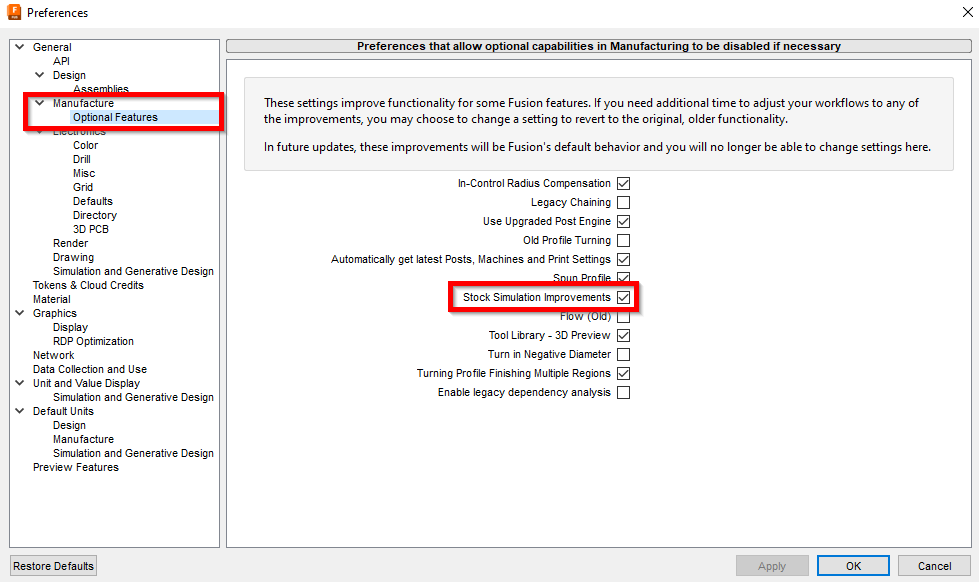979x582 pixels.
Task: Collapse the Manufacture section
Action: point(39,102)
